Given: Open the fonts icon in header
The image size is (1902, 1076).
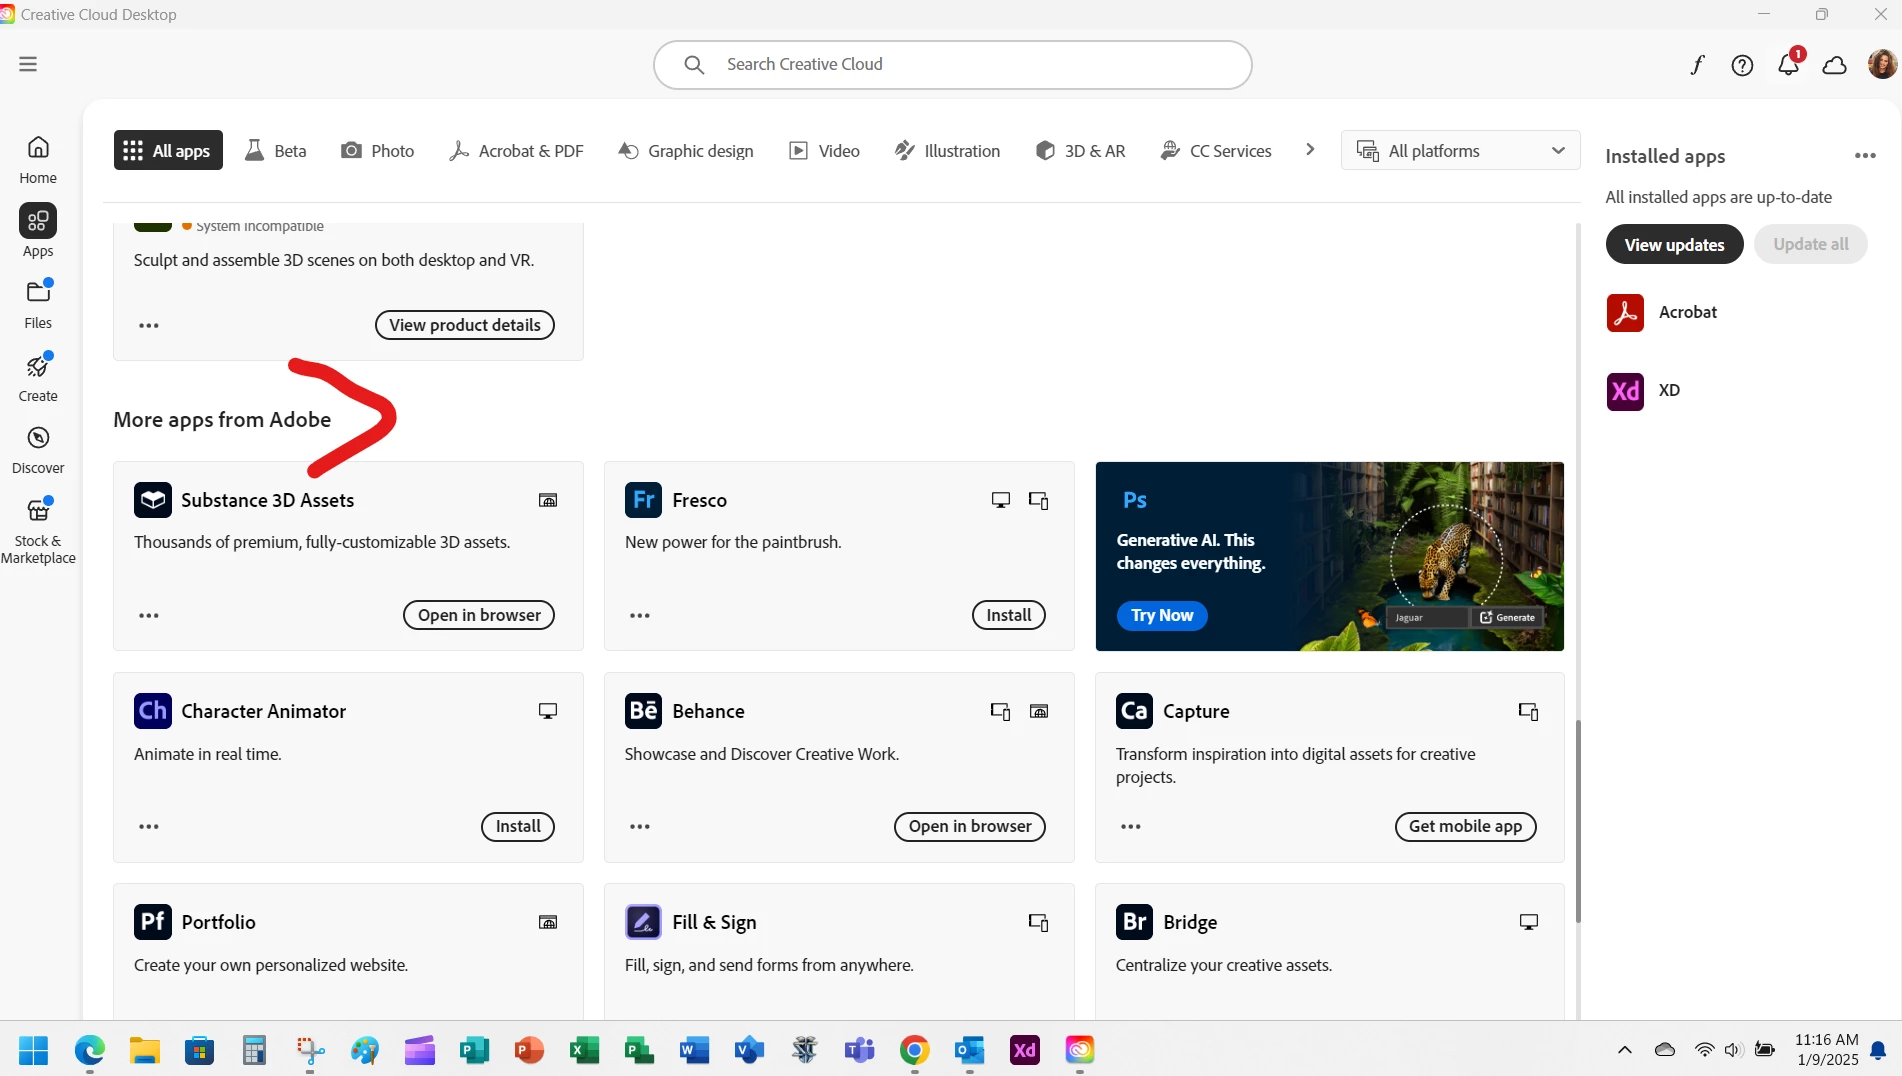Looking at the screenshot, I should 1697,65.
